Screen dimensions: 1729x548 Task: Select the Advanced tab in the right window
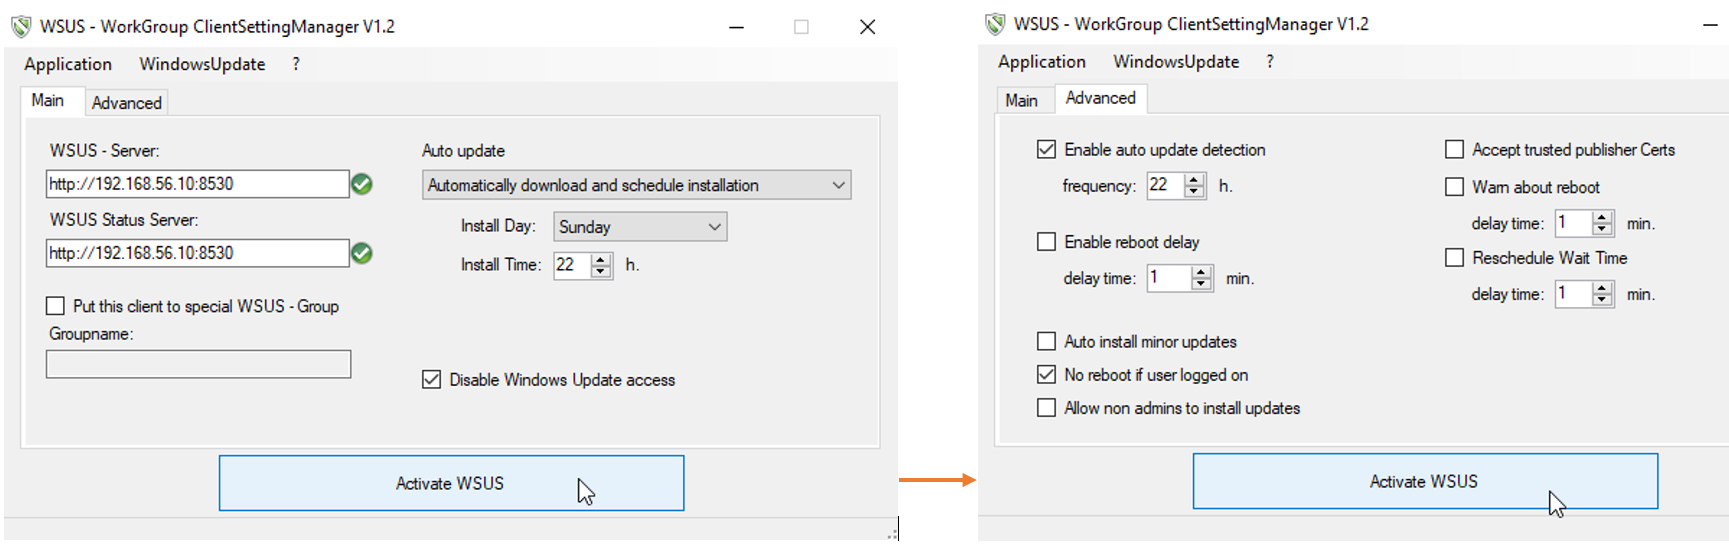[1101, 98]
